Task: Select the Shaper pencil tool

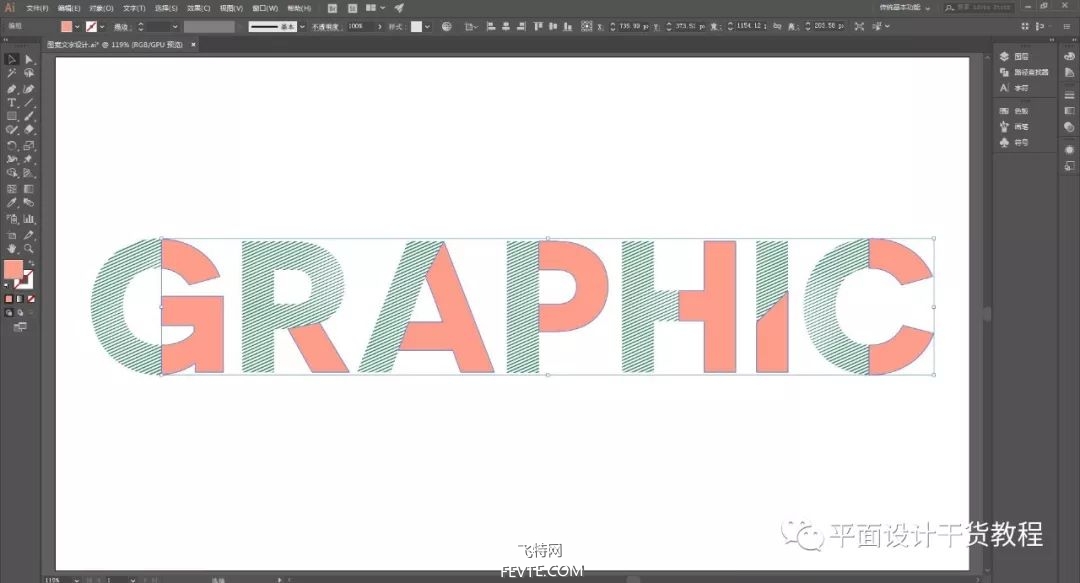Action: pos(12,130)
